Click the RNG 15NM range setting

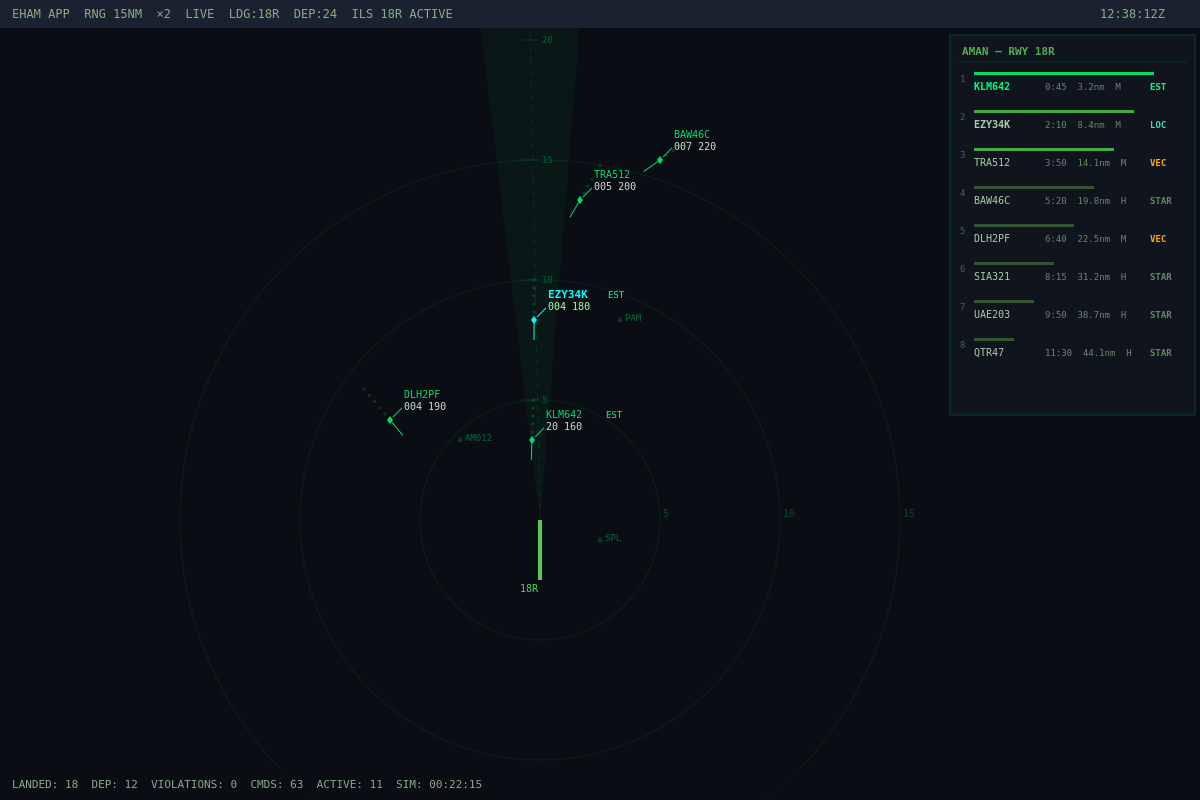(x=113, y=14)
